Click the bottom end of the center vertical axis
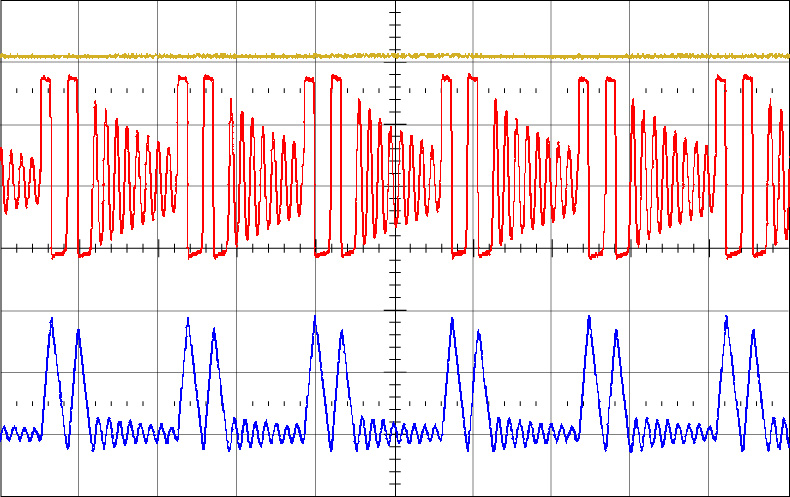 coord(396,492)
